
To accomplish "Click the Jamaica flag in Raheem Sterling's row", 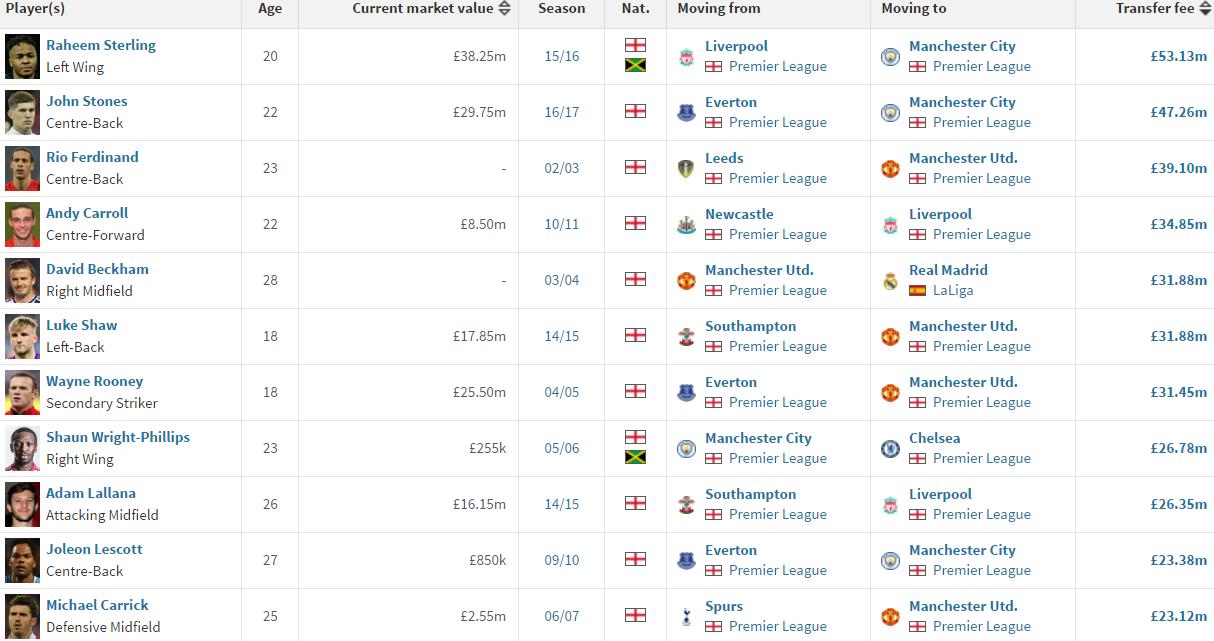I will click(635, 66).
